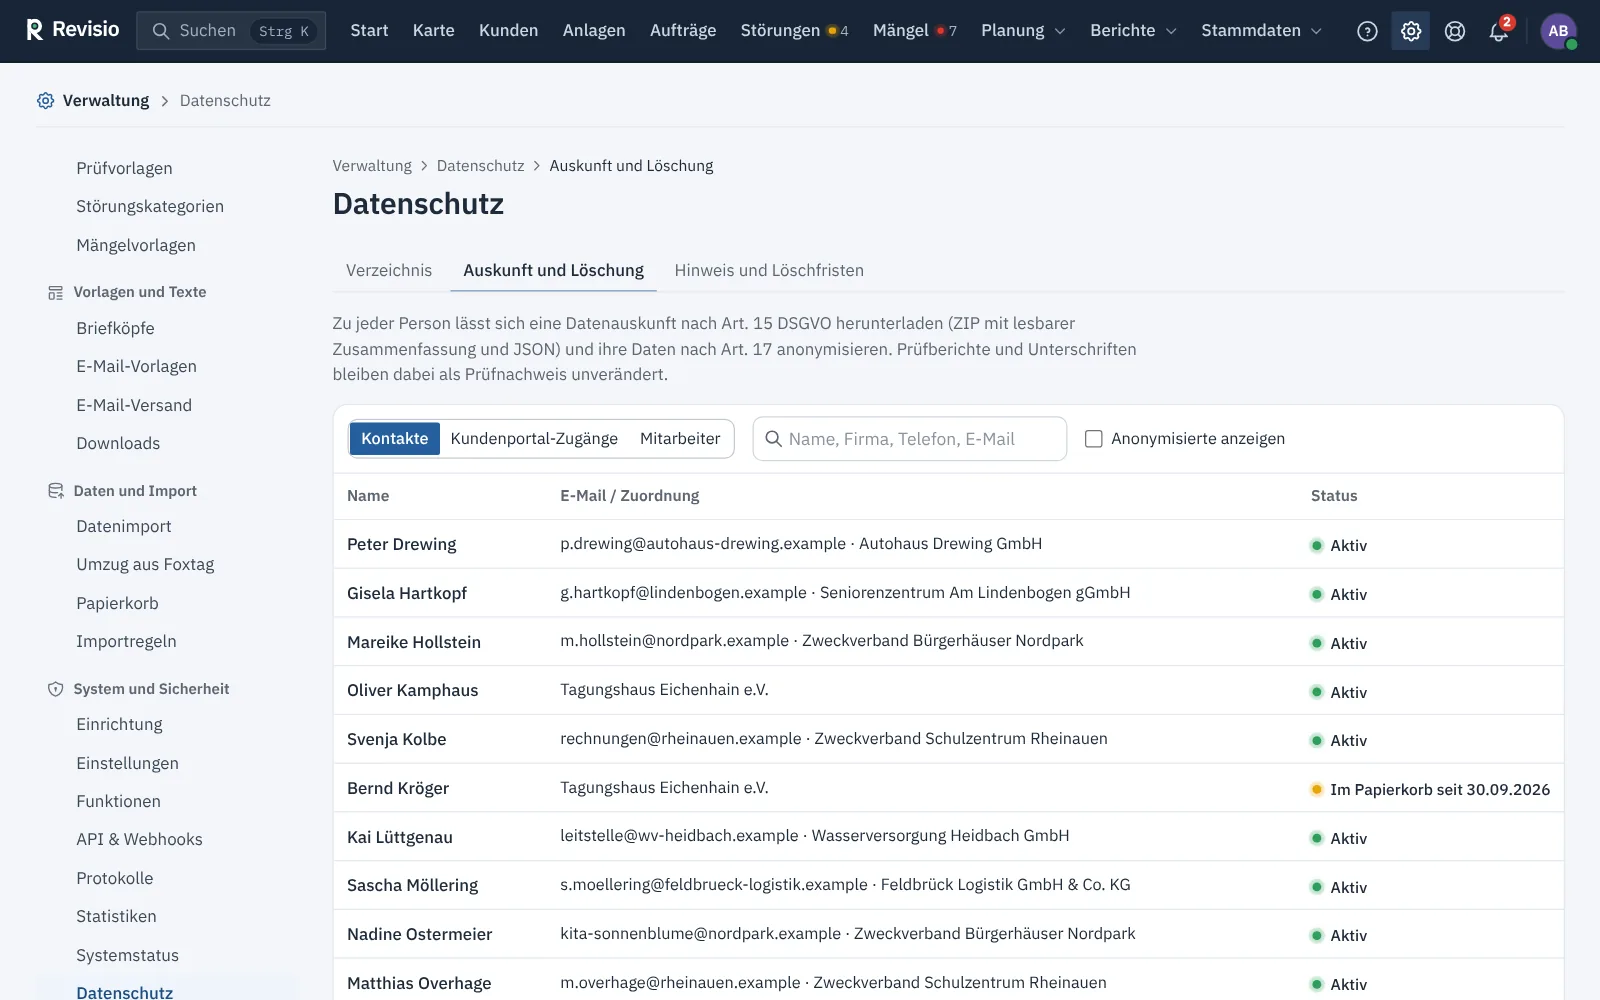Open the Bernd Kröger contact row
The height and width of the screenshot is (1000, 1600).
click(948, 788)
